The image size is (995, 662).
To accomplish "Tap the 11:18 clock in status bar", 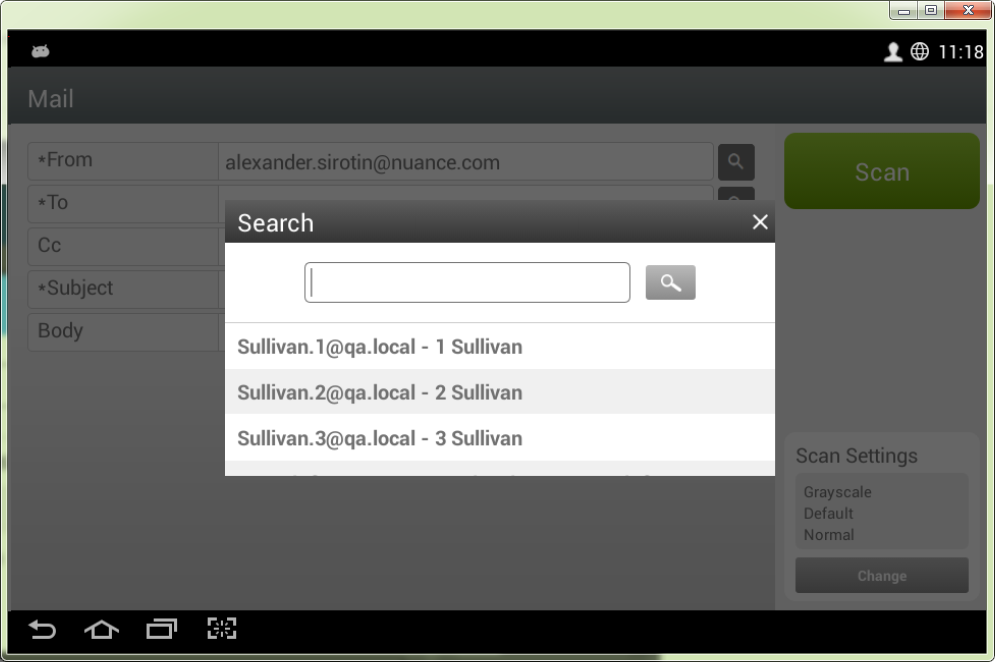I will click(960, 52).
